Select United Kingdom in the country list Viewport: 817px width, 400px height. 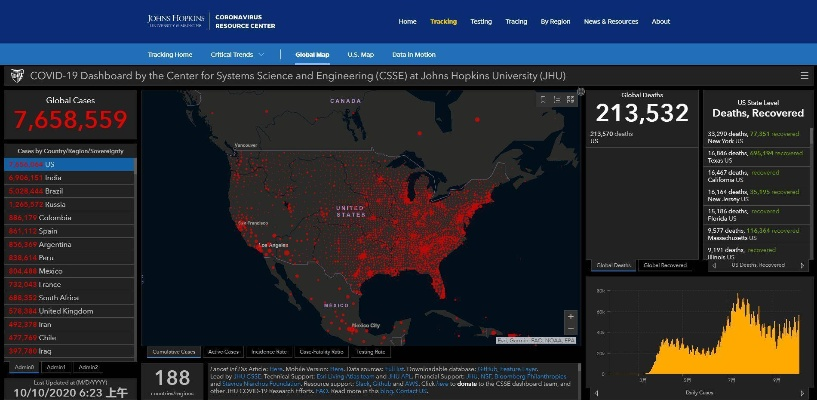(69, 311)
